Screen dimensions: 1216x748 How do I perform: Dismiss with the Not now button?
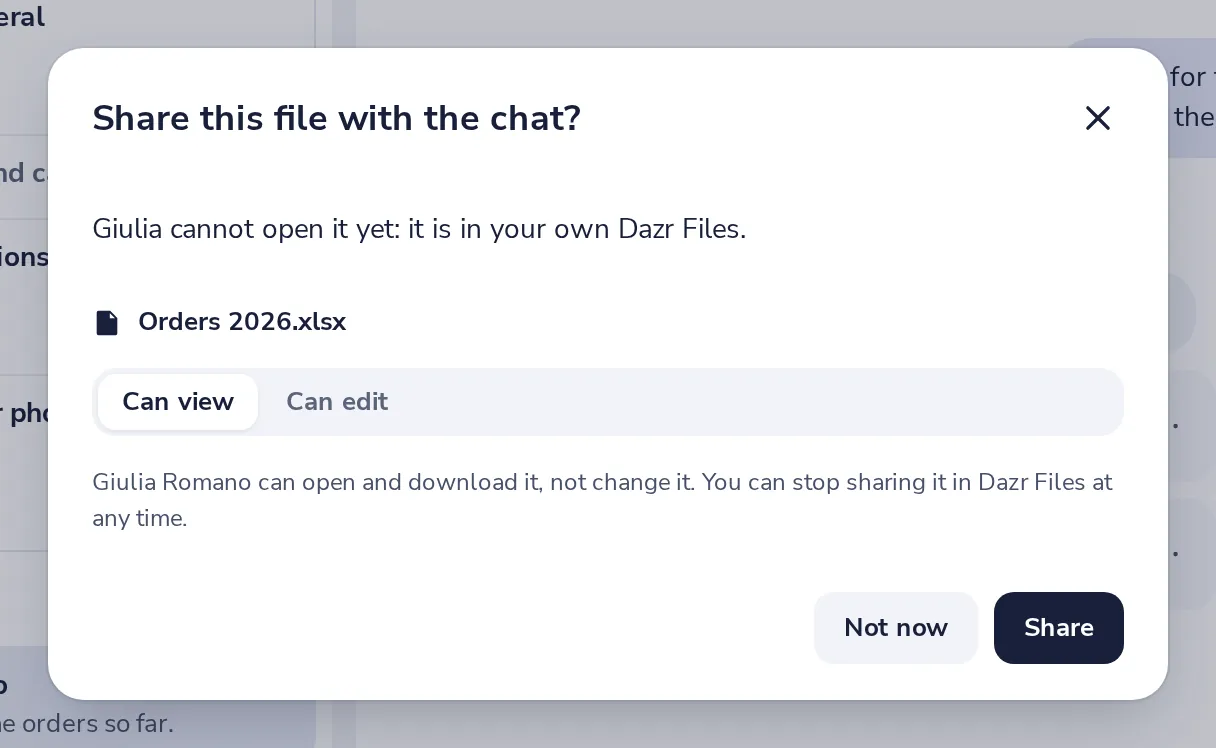(896, 628)
